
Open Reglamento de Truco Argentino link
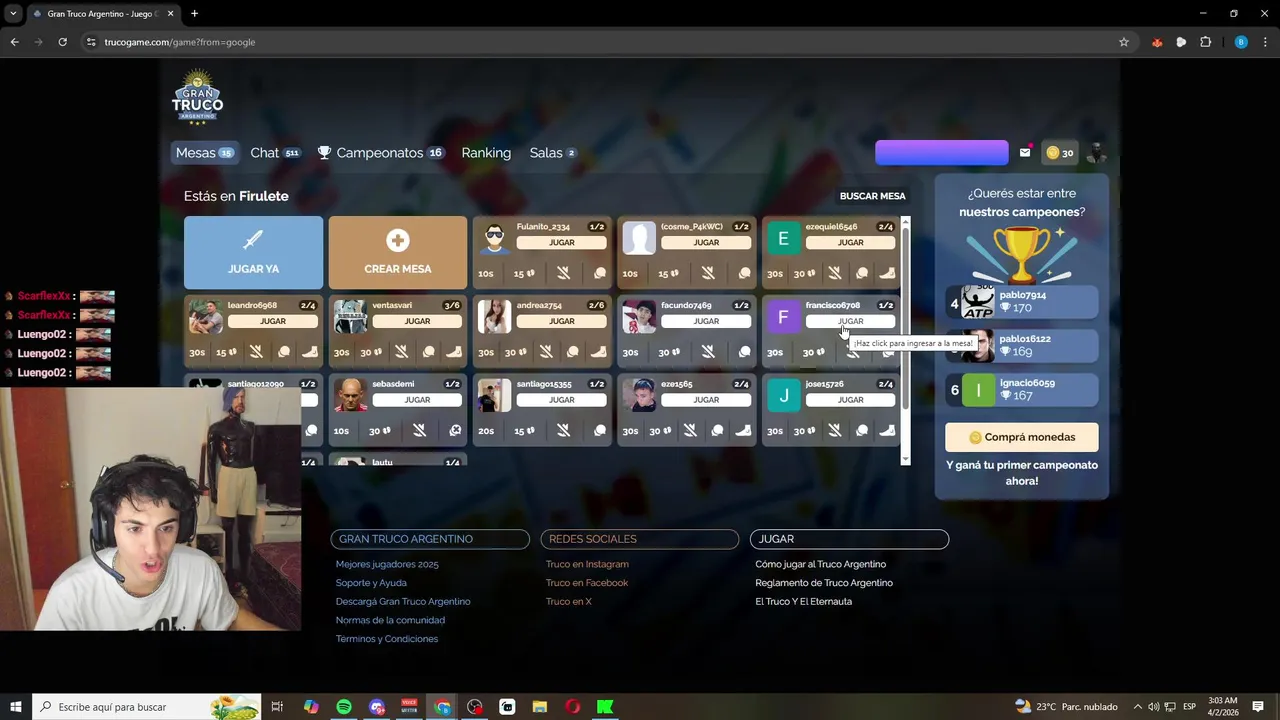(x=824, y=583)
